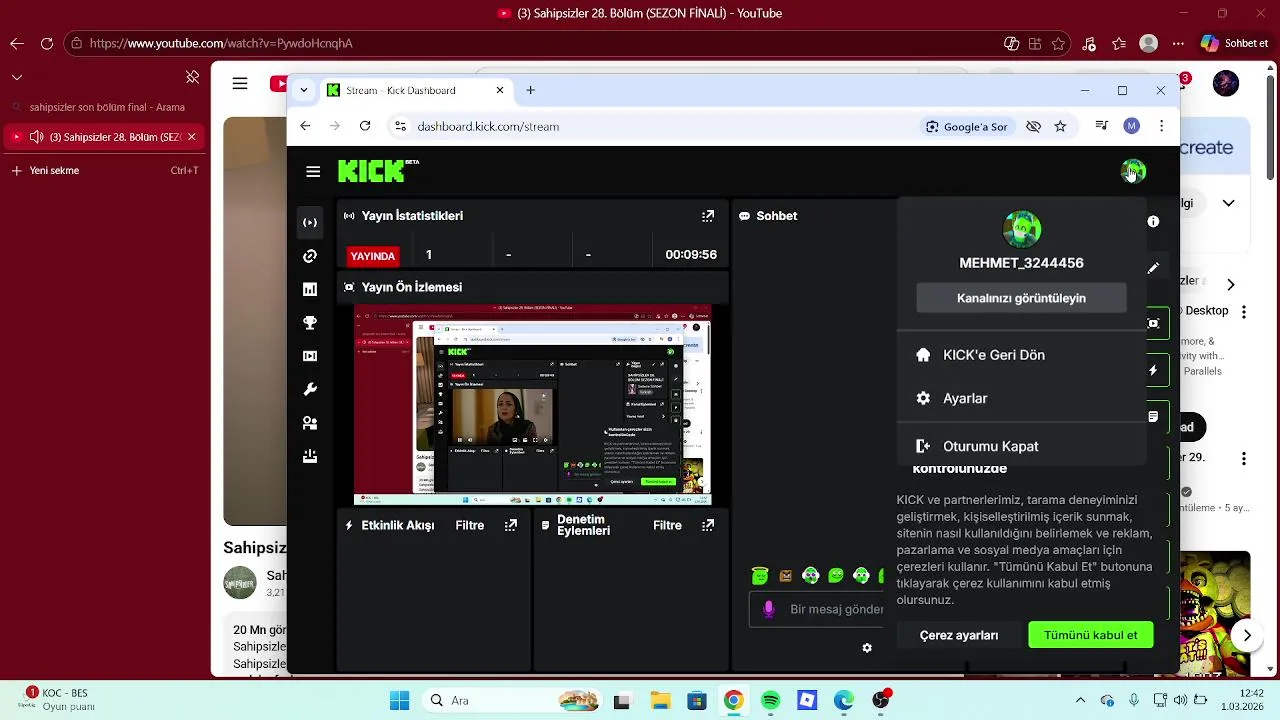The height and width of the screenshot is (720, 1280).
Task: Select the Sahipsizler 28. Bölüm vertical tab
Action: pos(105,137)
